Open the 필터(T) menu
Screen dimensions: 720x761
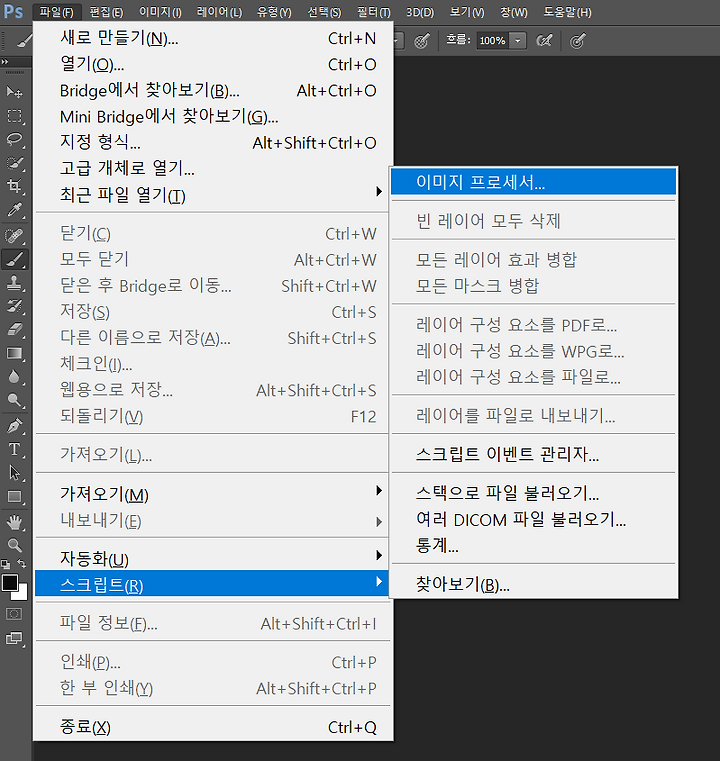pyautogui.click(x=374, y=12)
